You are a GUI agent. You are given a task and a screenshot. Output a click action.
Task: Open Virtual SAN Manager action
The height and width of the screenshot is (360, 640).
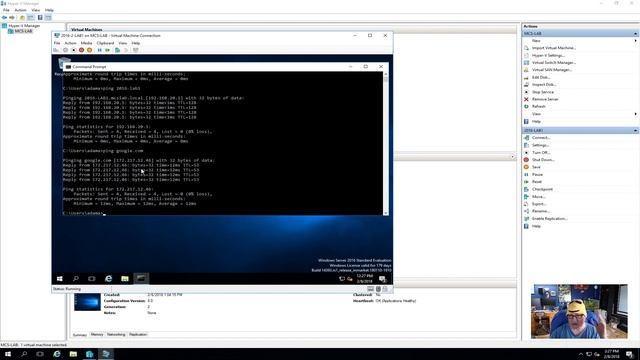point(551,70)
